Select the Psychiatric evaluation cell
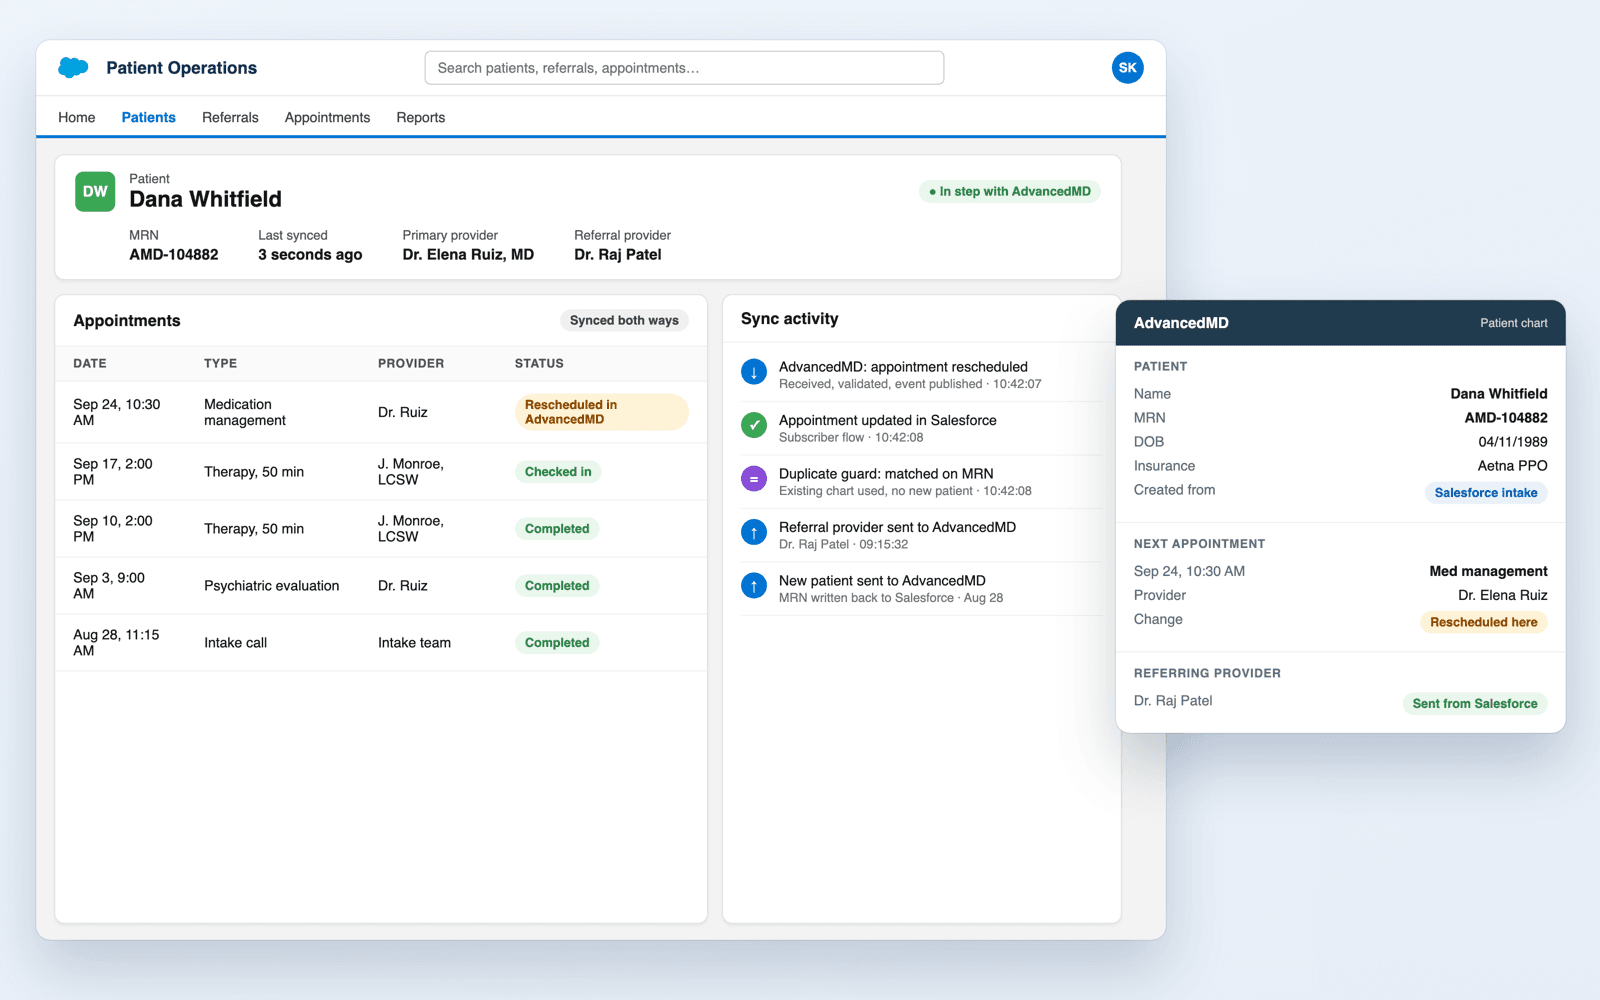 coord(272,586)
